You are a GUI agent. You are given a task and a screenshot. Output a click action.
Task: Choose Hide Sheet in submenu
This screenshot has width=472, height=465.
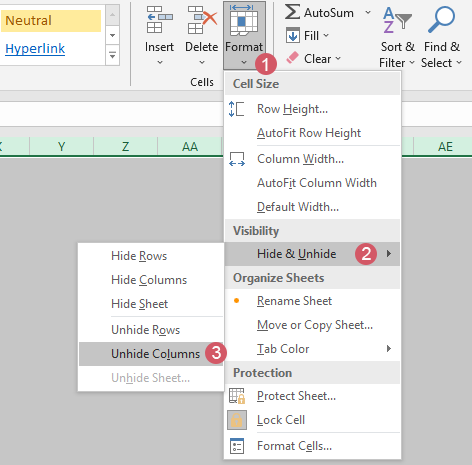pyautogui.click(x=151, y=304)
